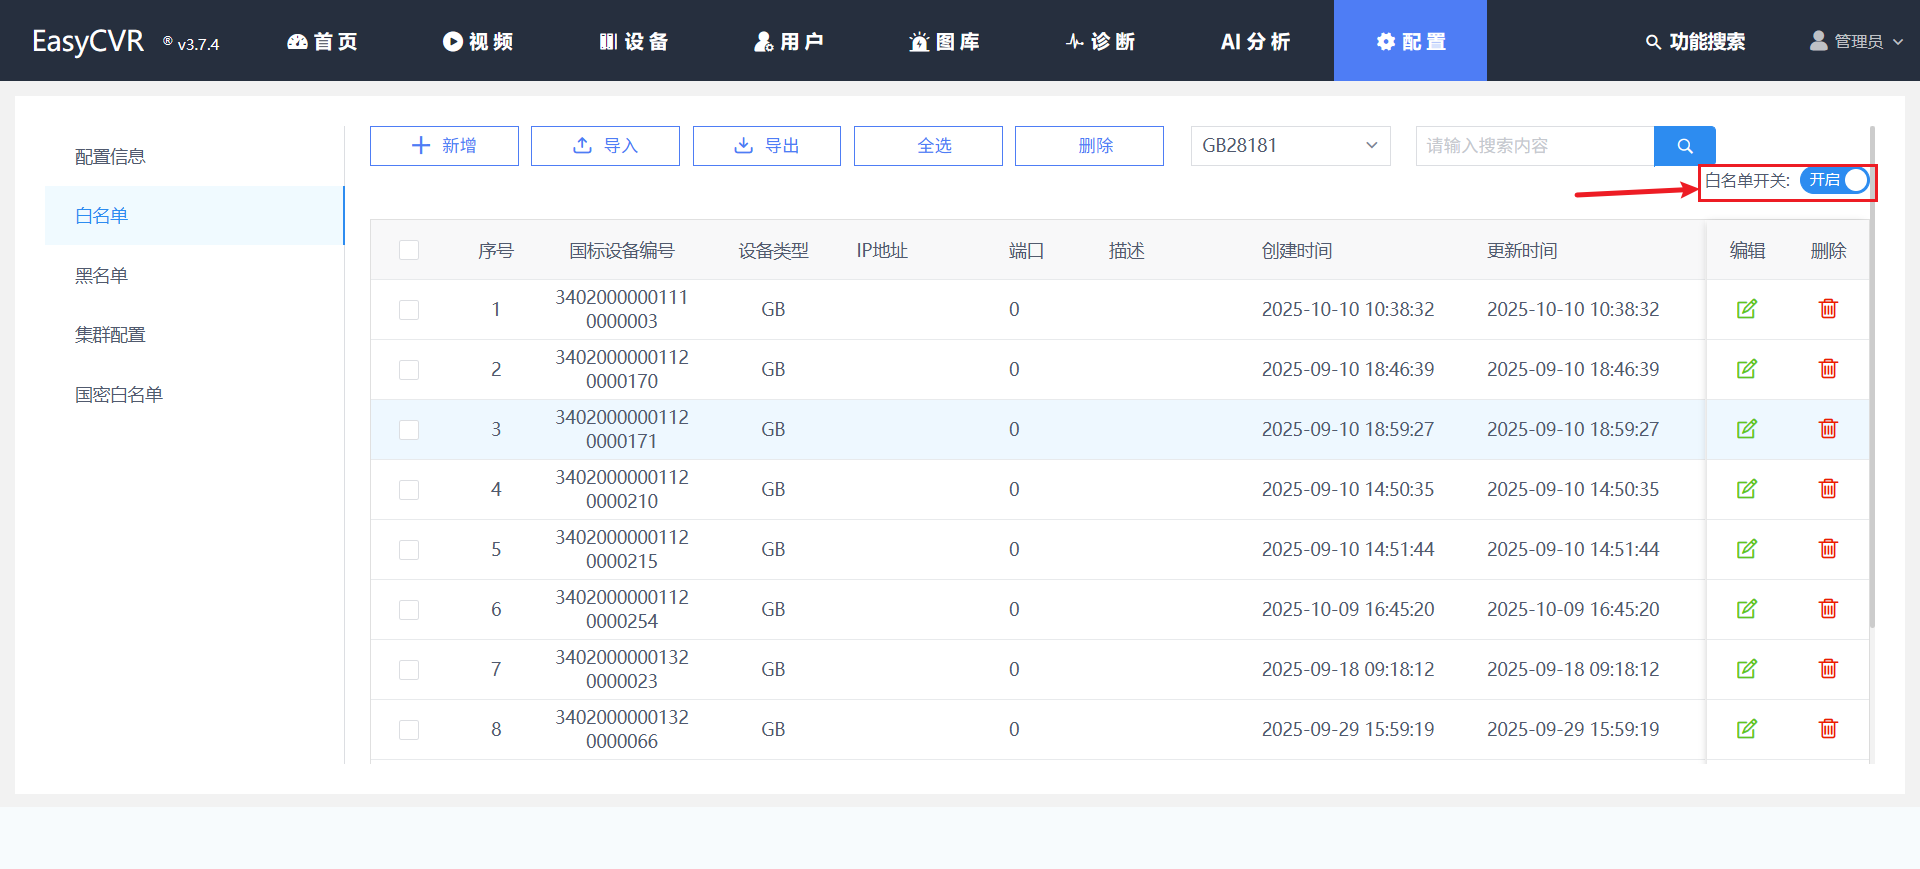Click the blue search magnifier button
This screenshot has width=1920, height=869.
1684,146
